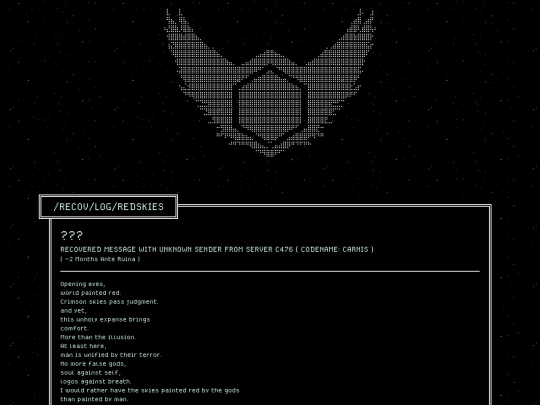Viewport: 540px width, 405px height.
Task: Click the horizontal divider below the header
Action: click(x=270, y=271)
